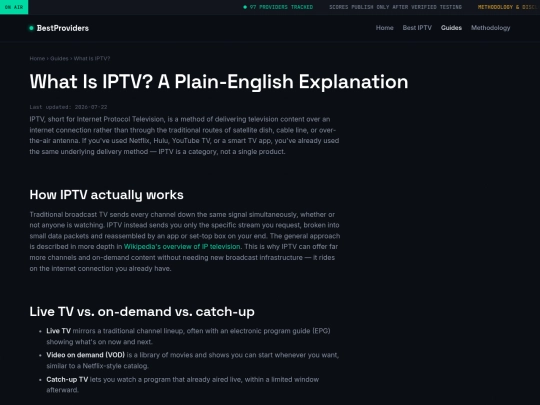This screenshot has height=405, width=540.
Task: Click the main 'What Is IPTV?' page title
Action: pyautogui.click(x=219, y=82)
